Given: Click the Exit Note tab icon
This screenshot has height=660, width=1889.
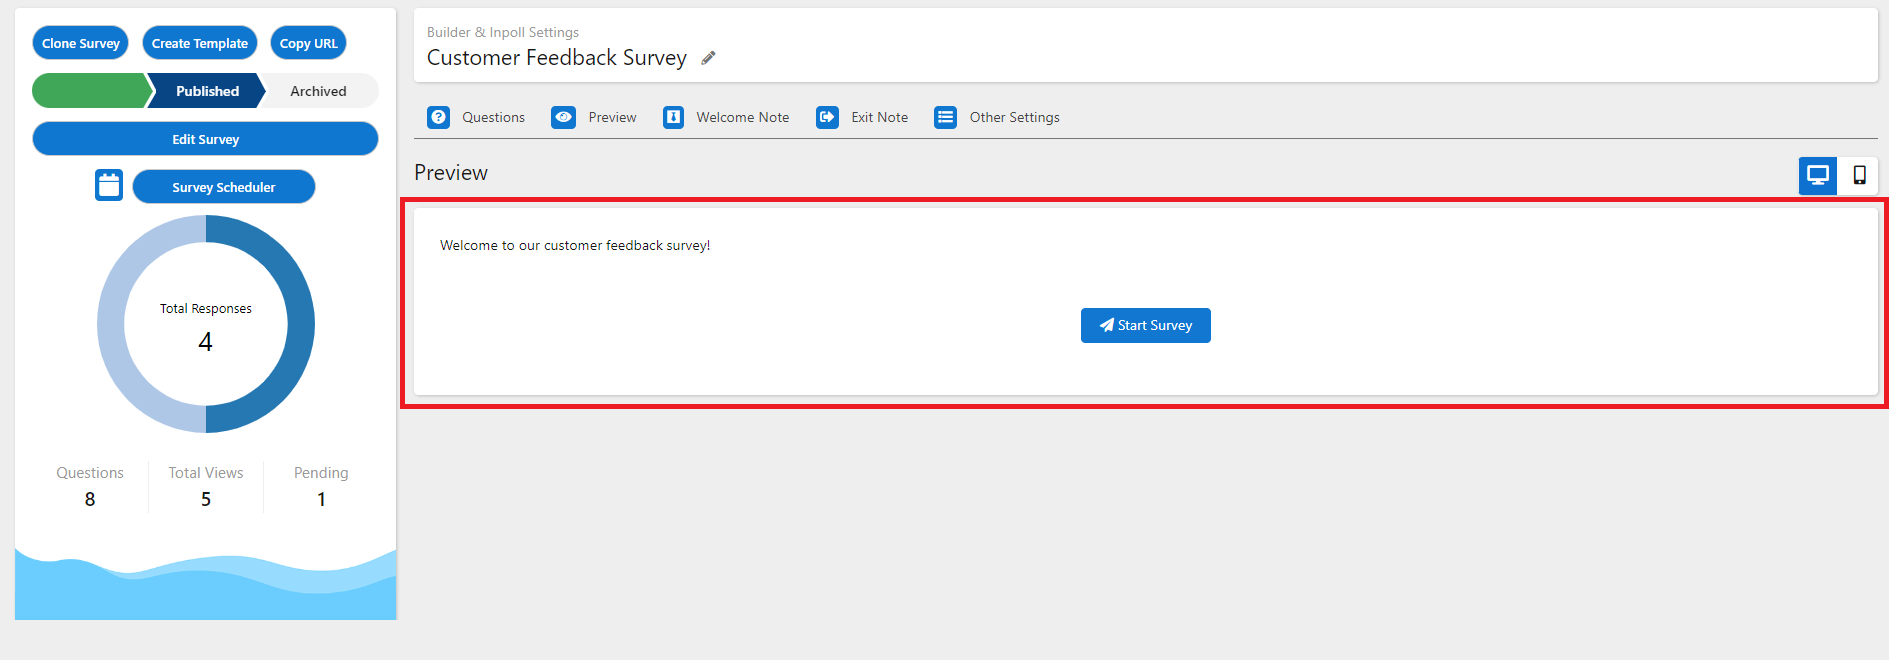Looking at the screenshot, I should pyautogui.click(x=827, y=117).
